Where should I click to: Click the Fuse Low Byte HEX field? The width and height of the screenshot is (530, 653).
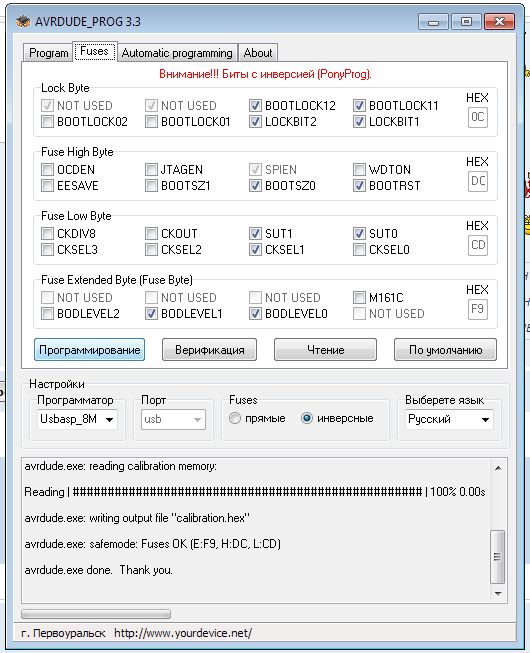(x=478, y=245)
